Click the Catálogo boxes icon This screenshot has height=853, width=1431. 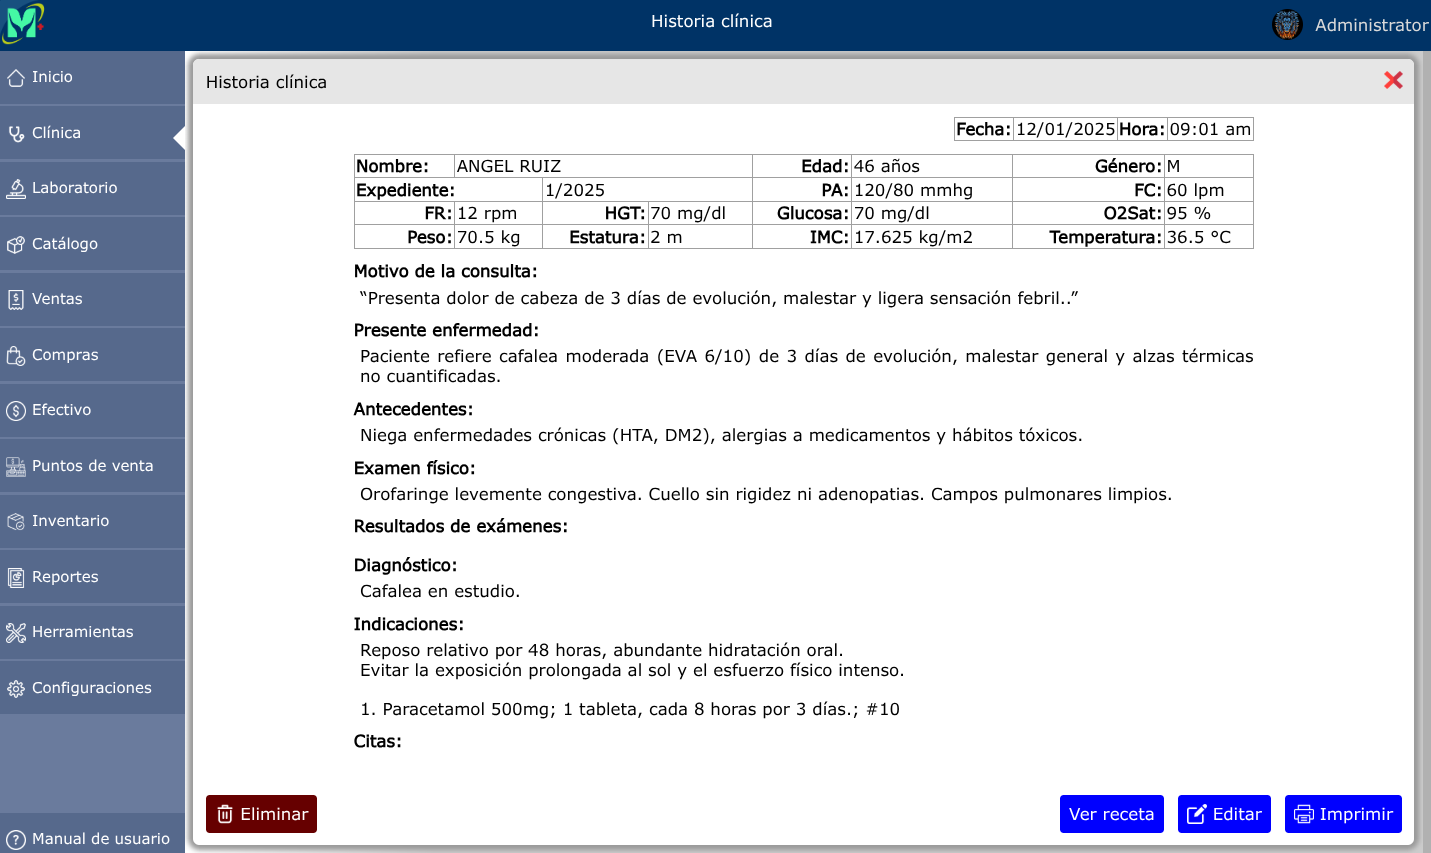point(16,244)
